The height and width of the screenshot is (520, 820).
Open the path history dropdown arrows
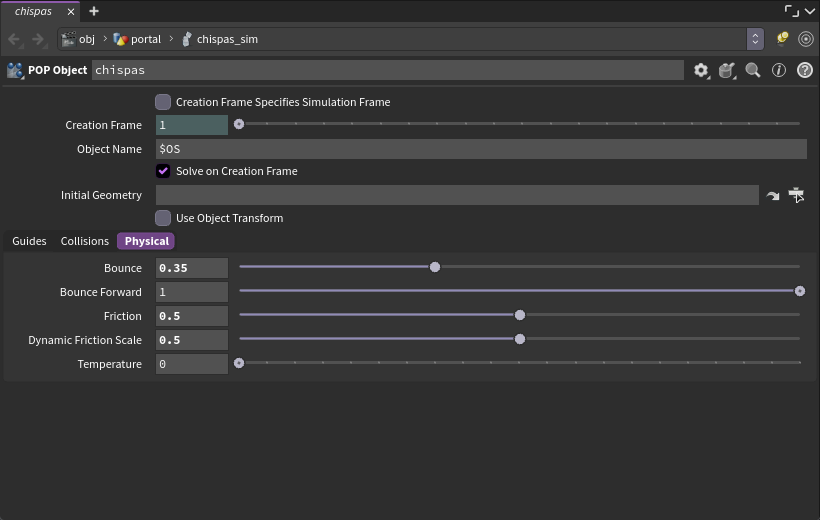point(755,39)
